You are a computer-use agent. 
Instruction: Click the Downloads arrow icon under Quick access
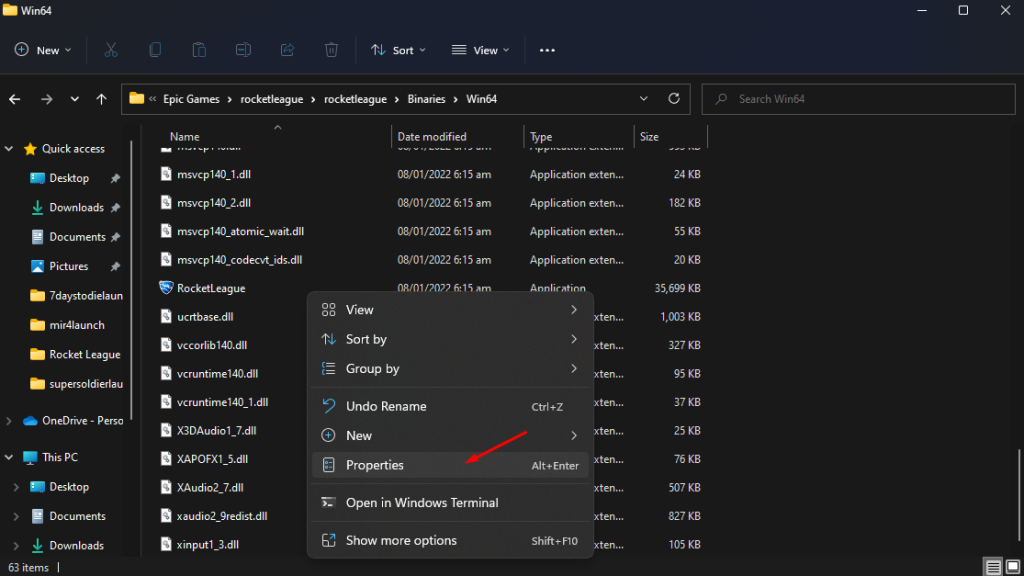click(37, 208)
